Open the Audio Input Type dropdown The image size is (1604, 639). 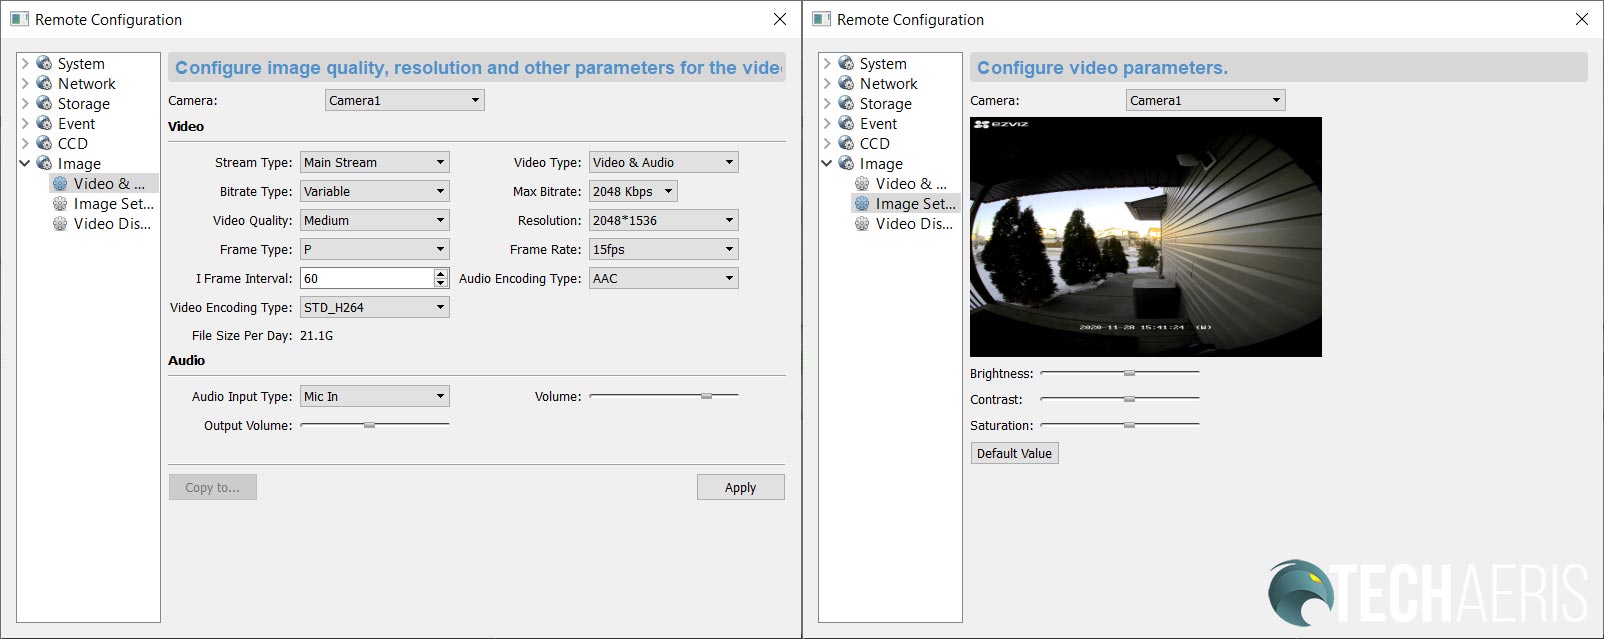point(375,396)
